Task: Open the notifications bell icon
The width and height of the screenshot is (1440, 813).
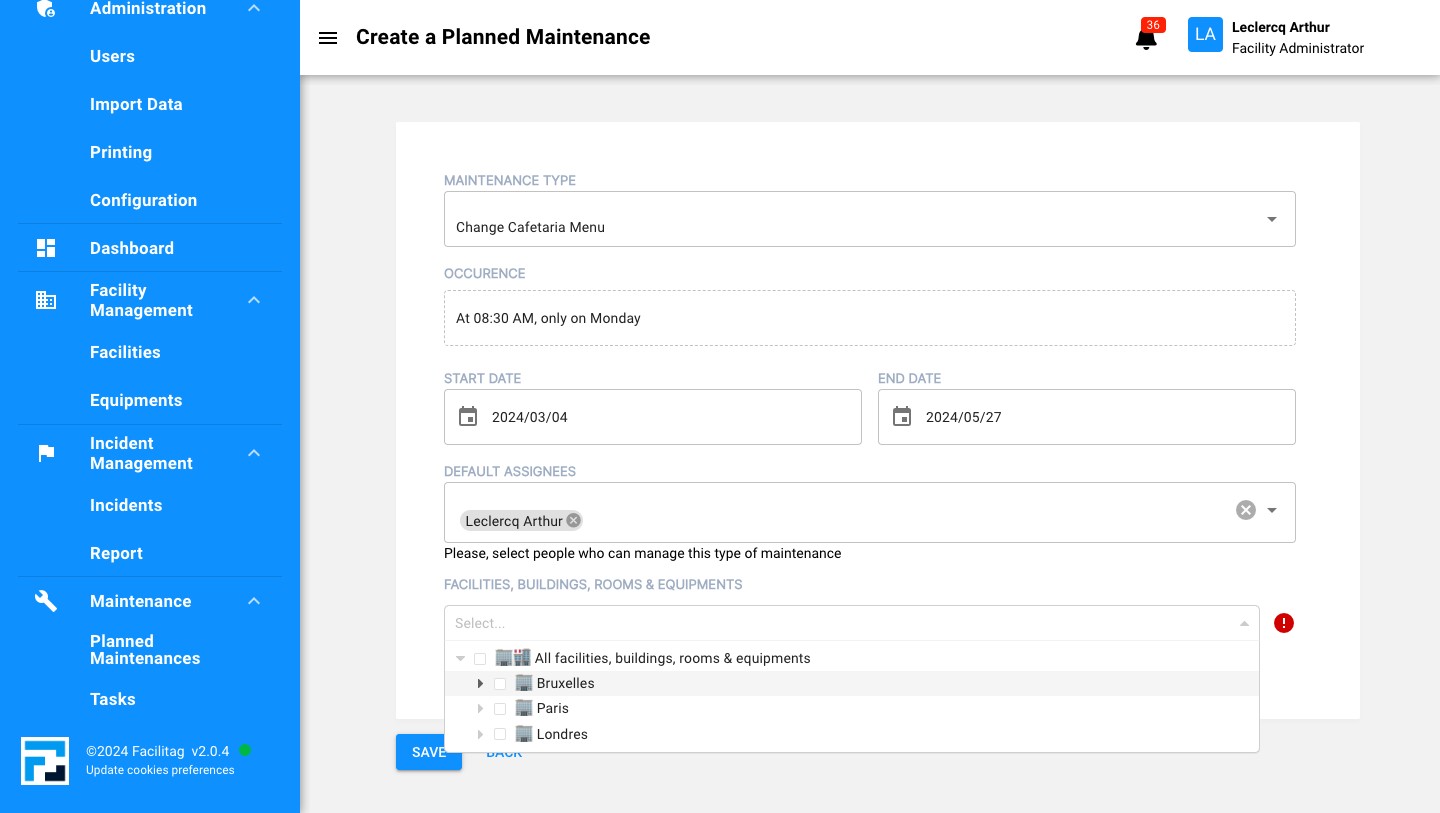Action: [x=1146, y=39]
